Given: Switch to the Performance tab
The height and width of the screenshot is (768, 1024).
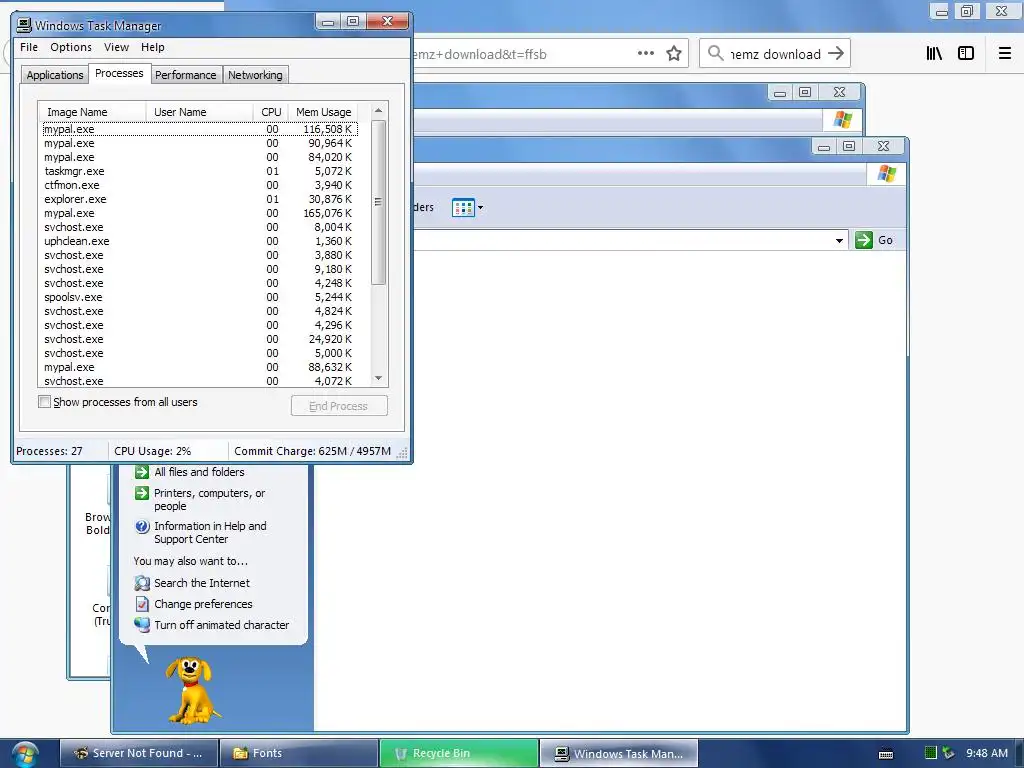Looking at the screenshot, I should pos(185,75).
